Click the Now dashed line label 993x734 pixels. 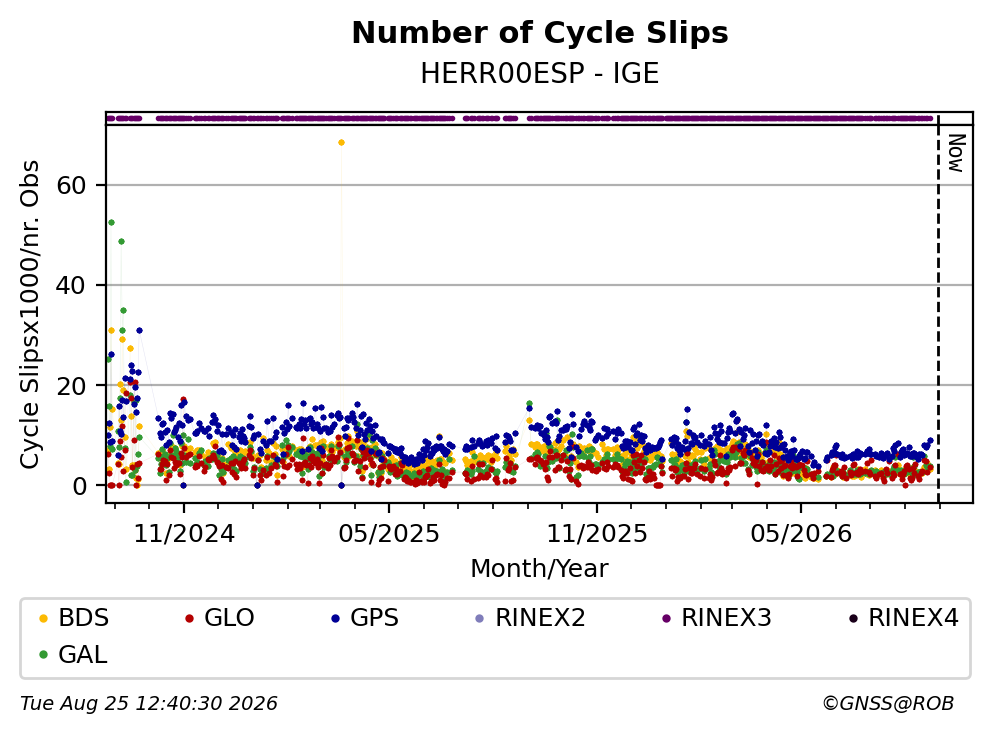956,153
